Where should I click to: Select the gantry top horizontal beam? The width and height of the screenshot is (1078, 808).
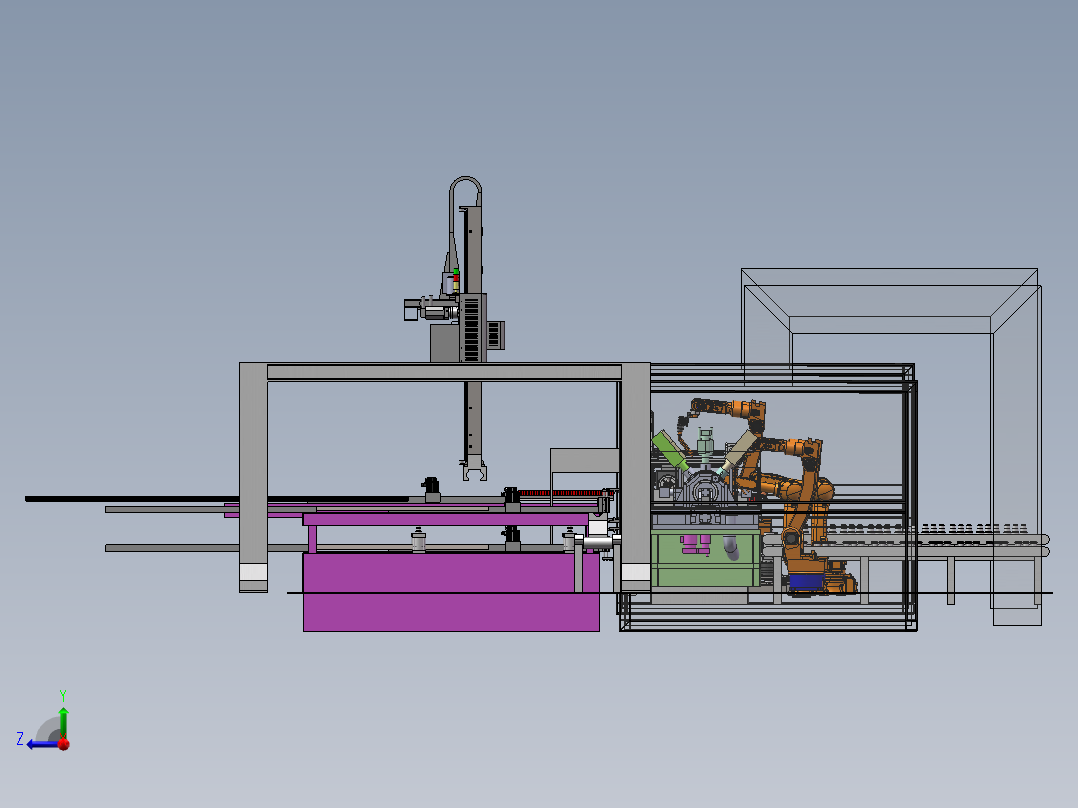click(x=444, y=372)
